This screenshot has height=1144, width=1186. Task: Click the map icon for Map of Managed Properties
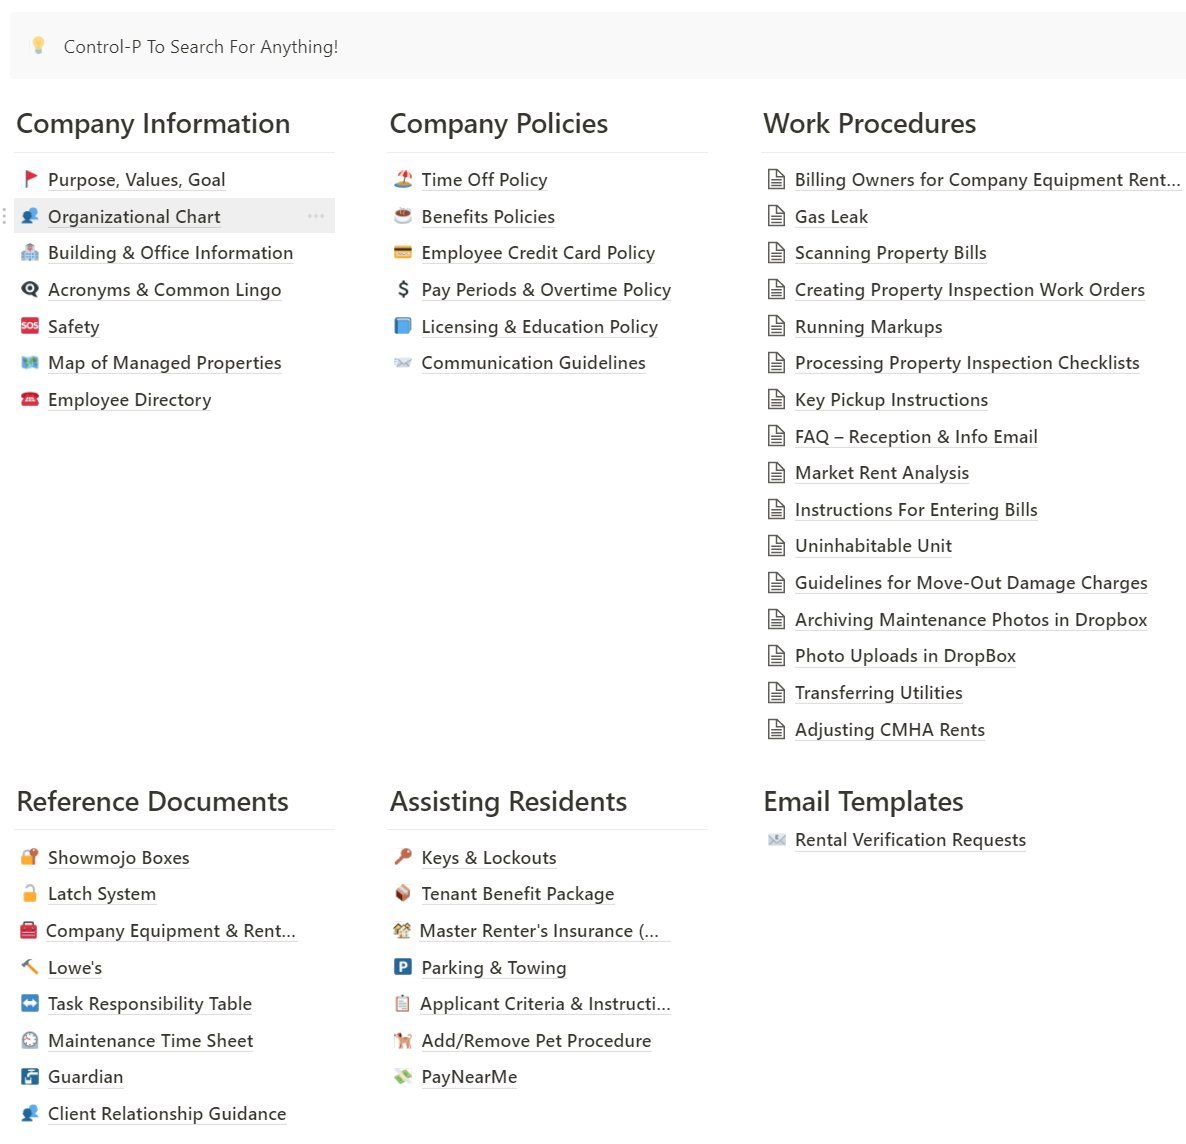click(30, 362)
